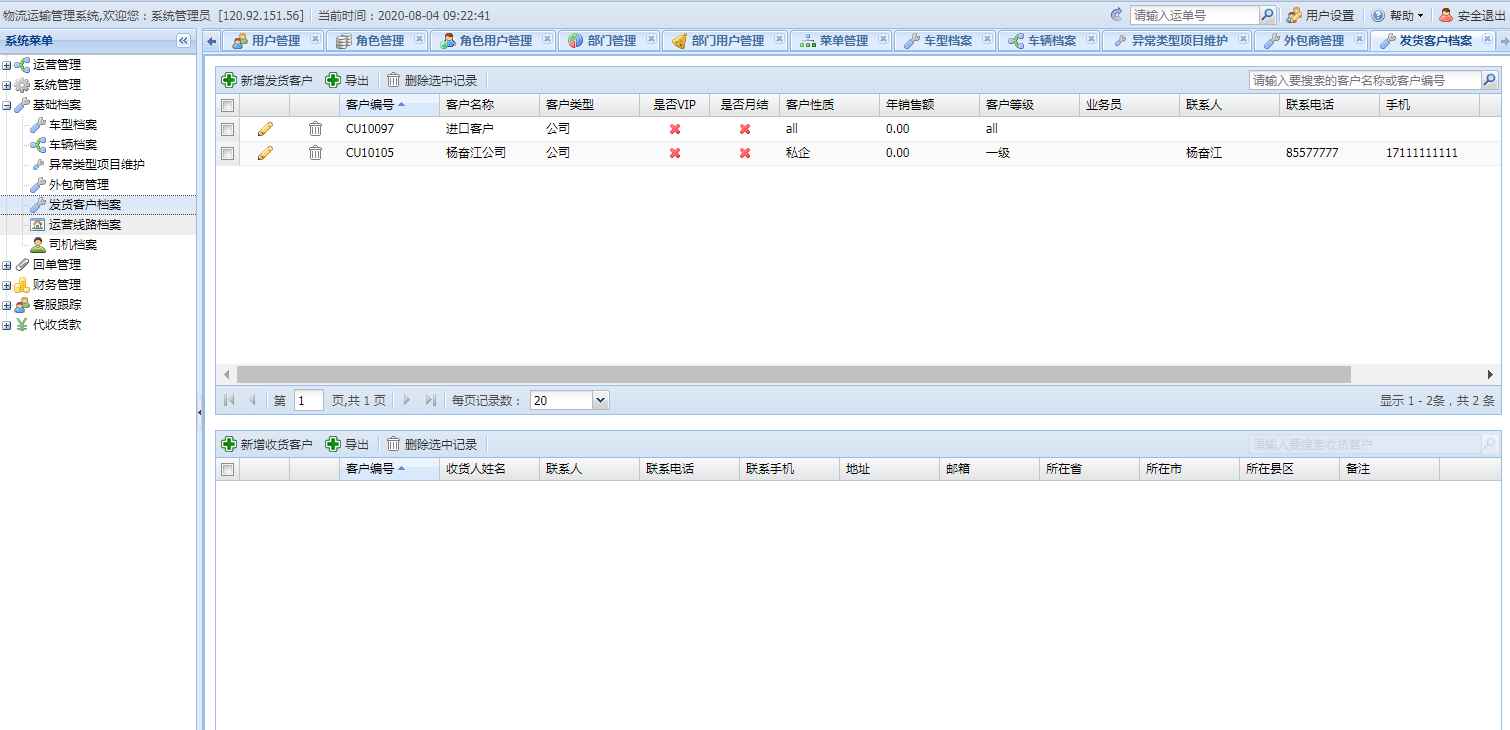
Task: Click the 新增发货客户 button
Action: click(267, 80)
